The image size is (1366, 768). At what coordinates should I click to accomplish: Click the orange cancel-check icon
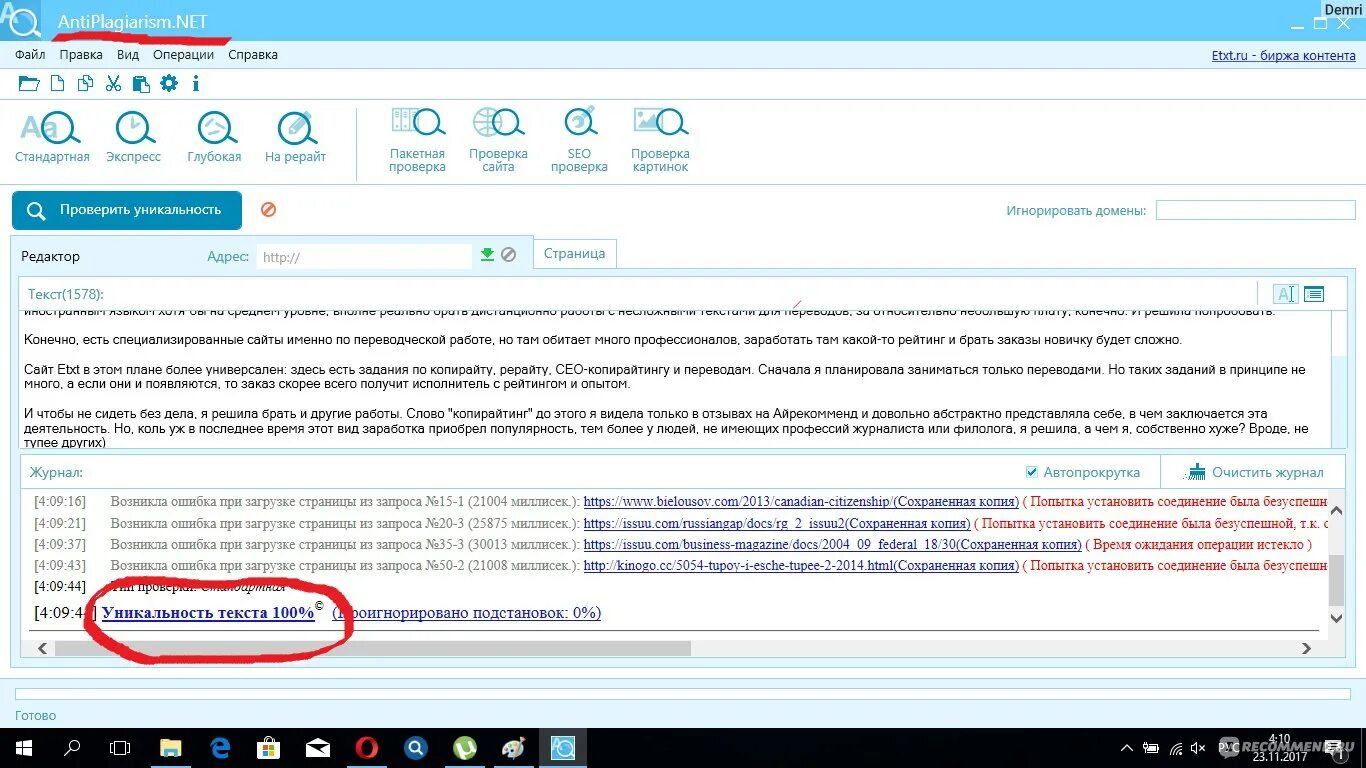tap(268, 210)
